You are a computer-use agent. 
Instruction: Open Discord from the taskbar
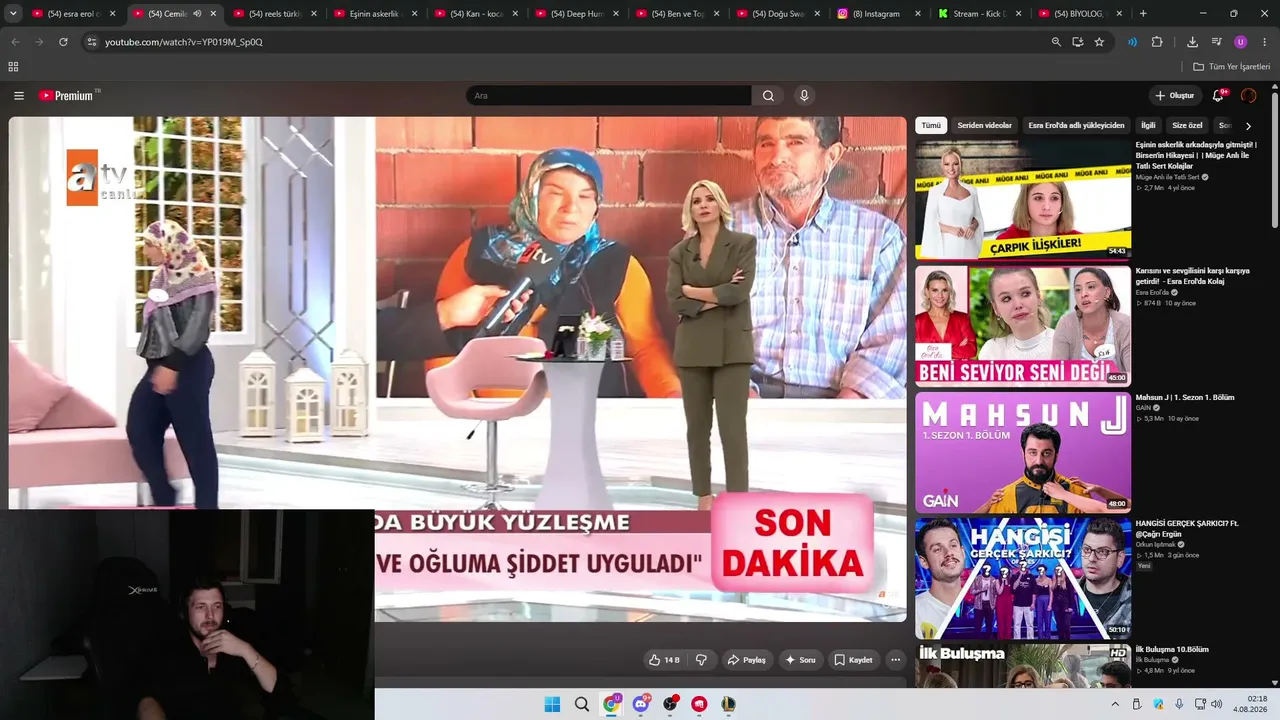point(641,704)
